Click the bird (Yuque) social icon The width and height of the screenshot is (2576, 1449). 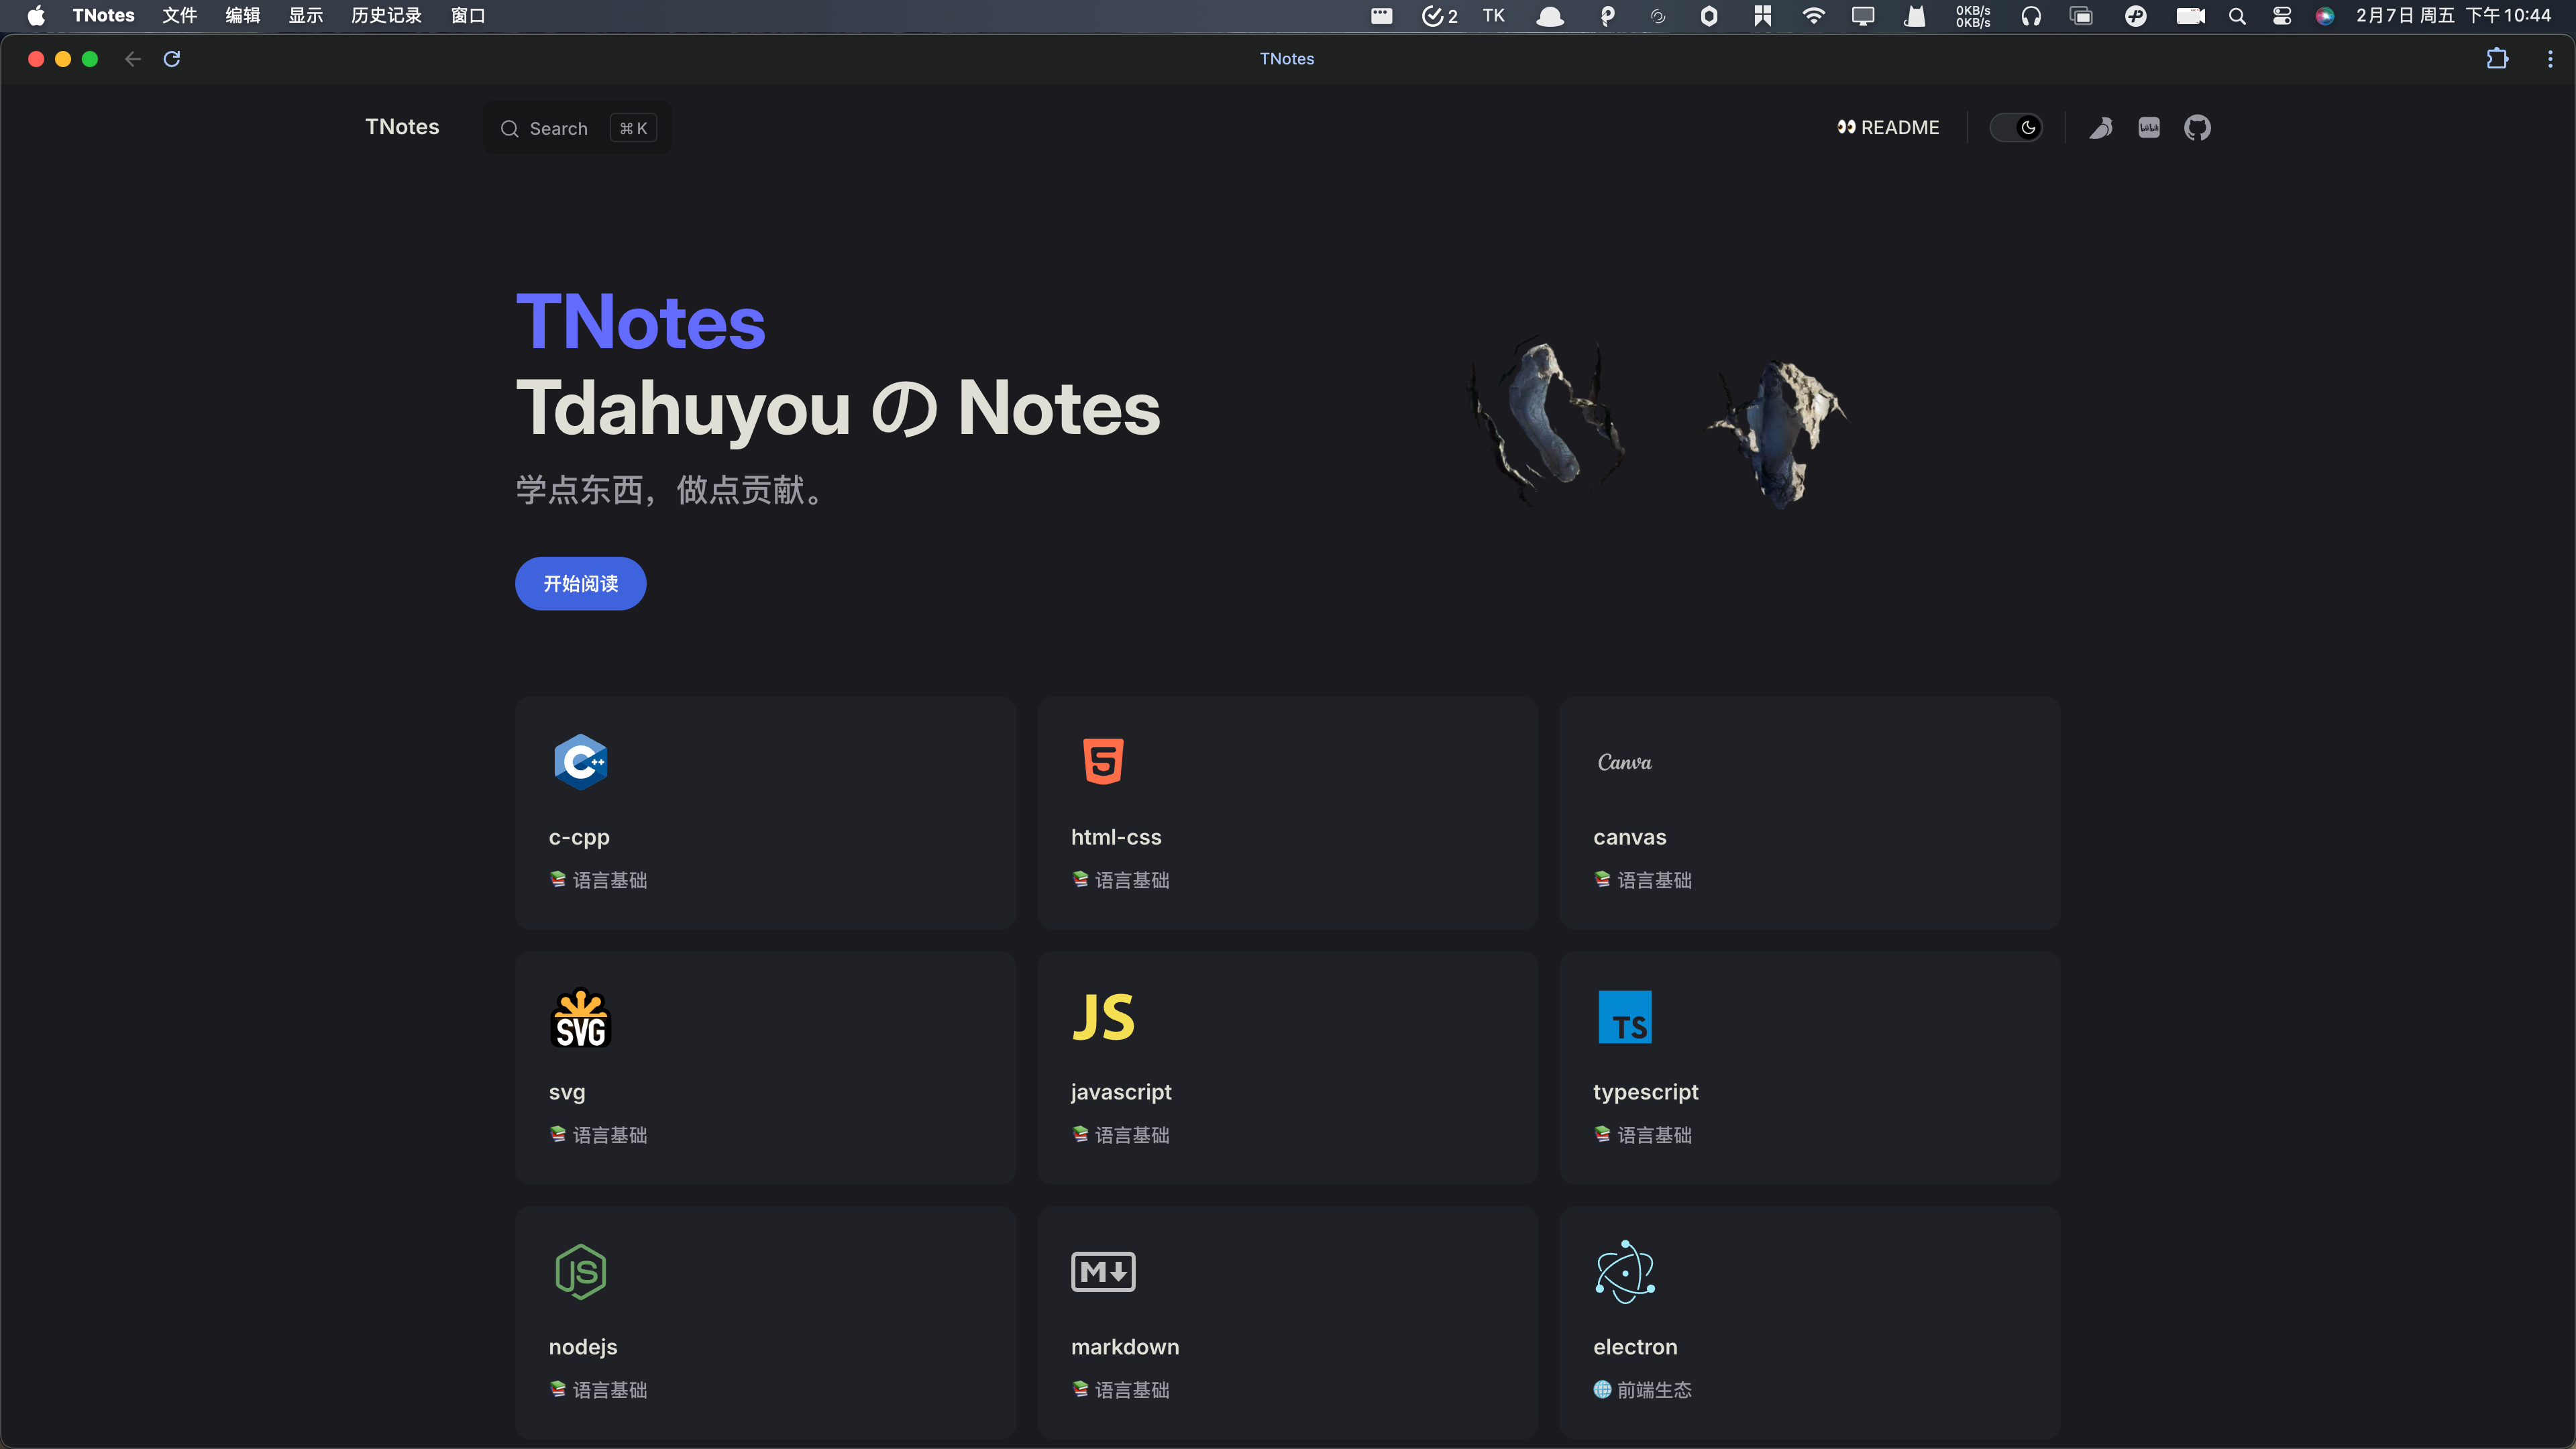pyautogui.click(x=2101, y=128)
